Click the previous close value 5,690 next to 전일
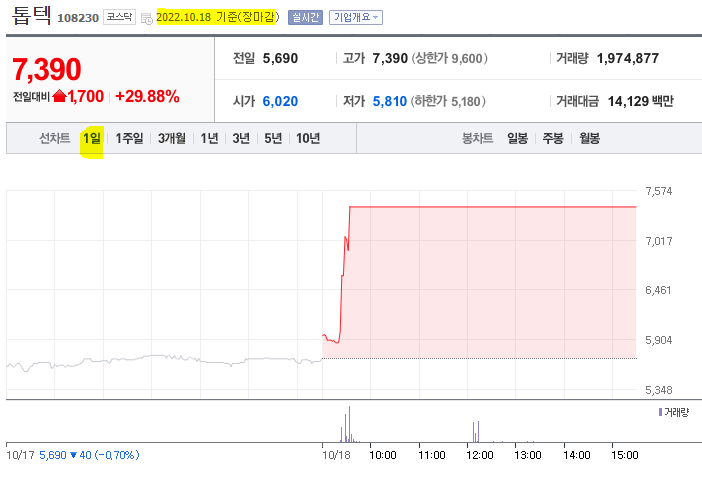Screen dimensions: 702x478 [280, 59]
